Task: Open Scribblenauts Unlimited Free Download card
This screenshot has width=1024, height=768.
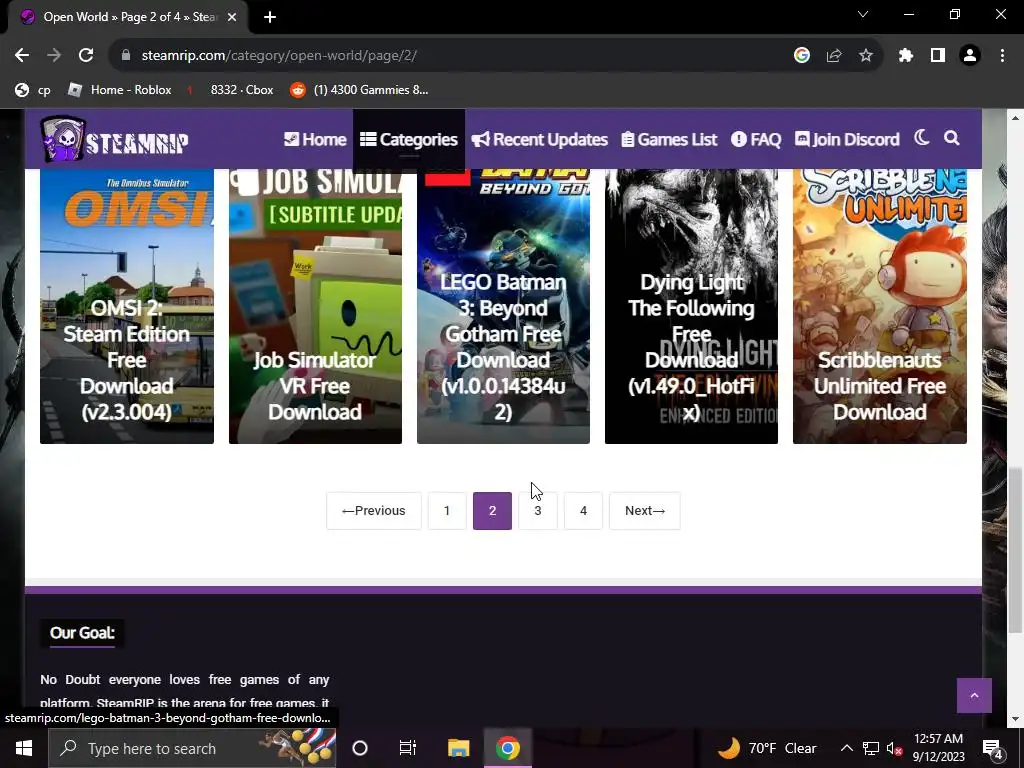Action: coord(880,306)
